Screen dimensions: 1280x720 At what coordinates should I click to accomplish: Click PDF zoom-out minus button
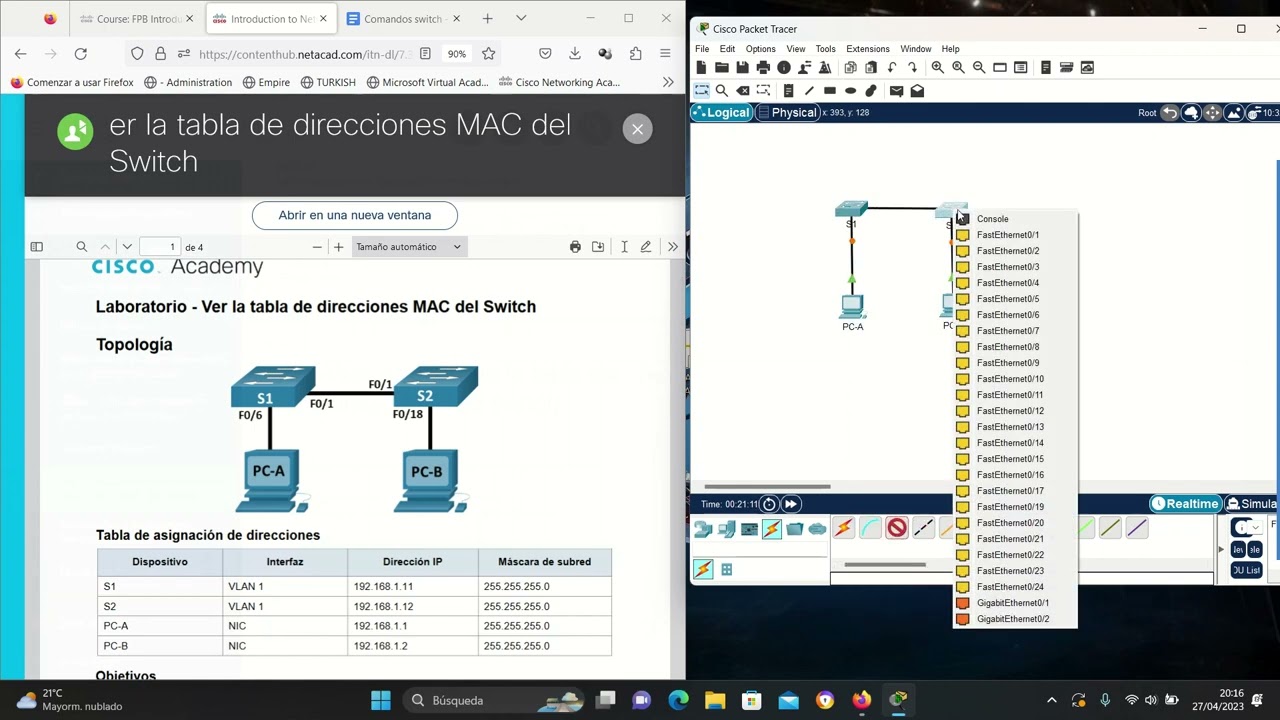(317, 247)
